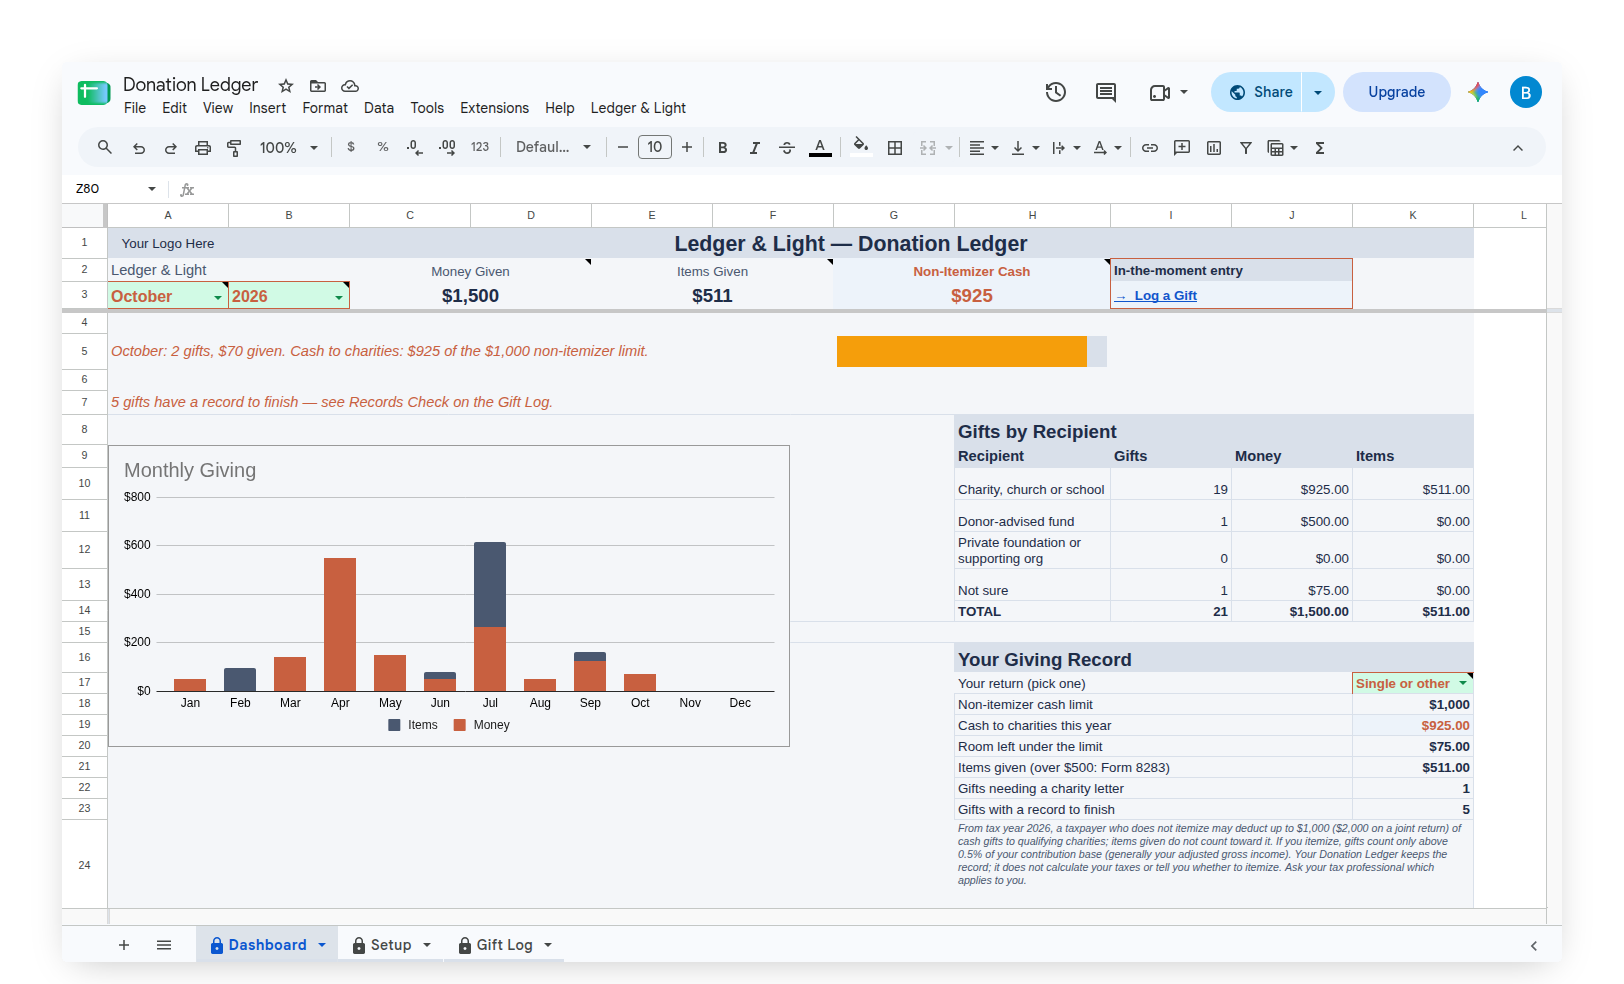Image resolution: width=1624 pixels, height=984 pixels.
Task: Insert a link from toolbar
Action: click(x=1150, y=148)
